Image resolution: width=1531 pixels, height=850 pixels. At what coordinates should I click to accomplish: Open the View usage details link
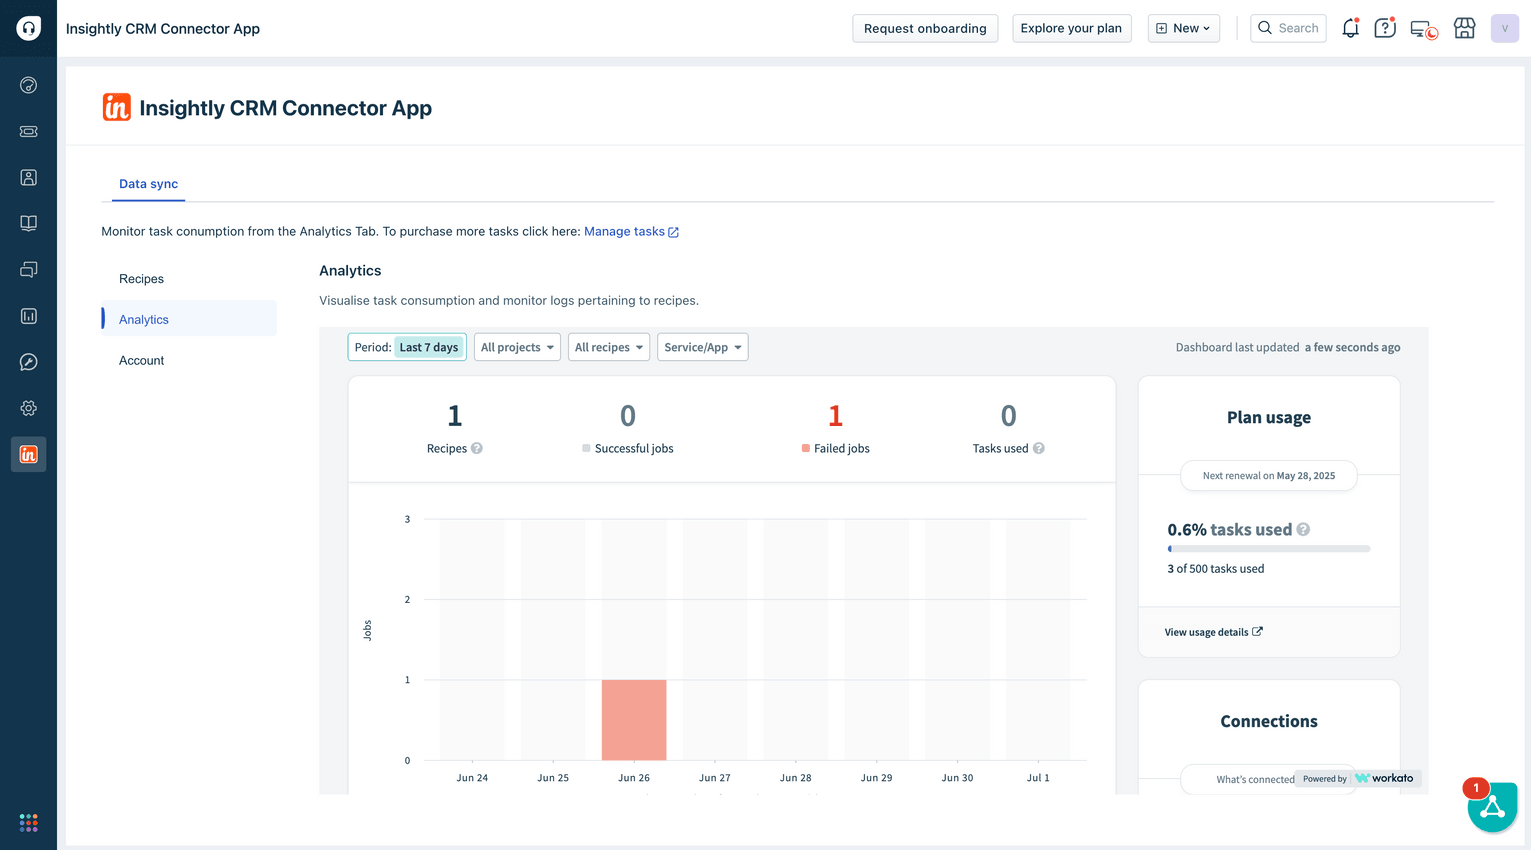tap(1213, 632)
